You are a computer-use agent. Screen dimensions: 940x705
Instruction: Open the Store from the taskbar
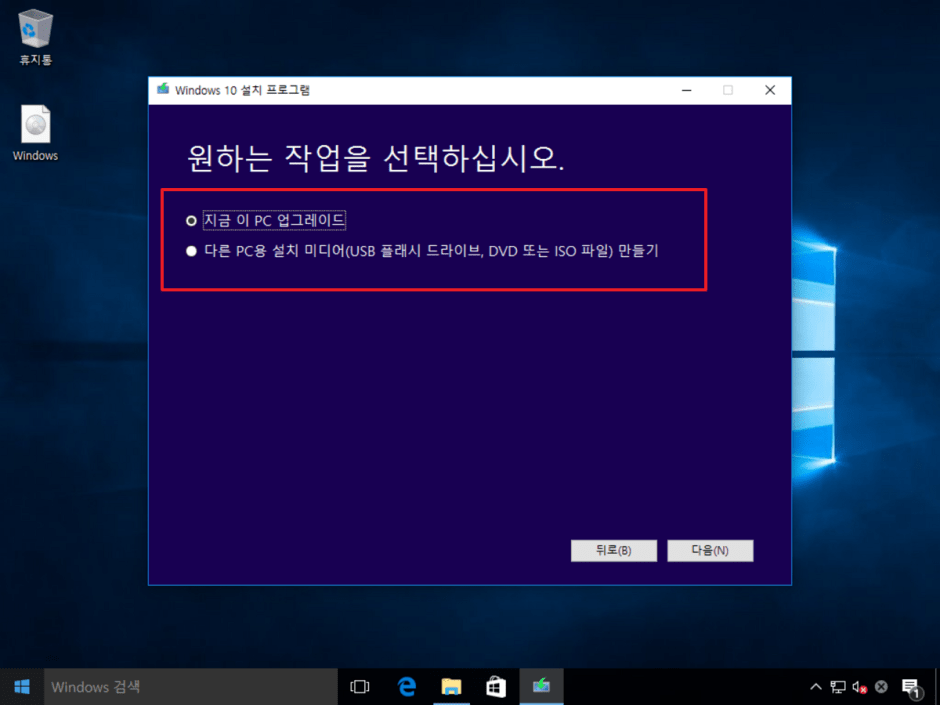tap(496, 687)
